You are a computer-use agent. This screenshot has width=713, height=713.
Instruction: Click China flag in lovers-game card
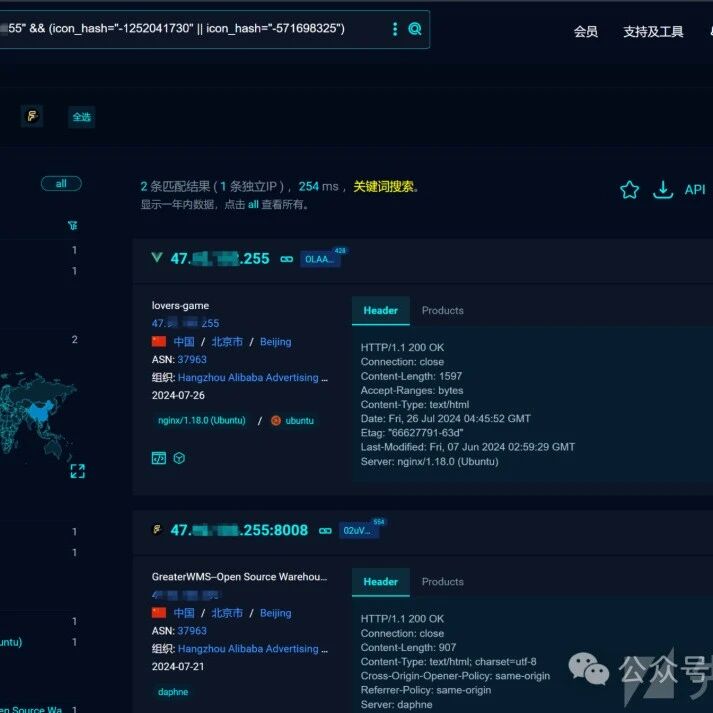point(159,341)
